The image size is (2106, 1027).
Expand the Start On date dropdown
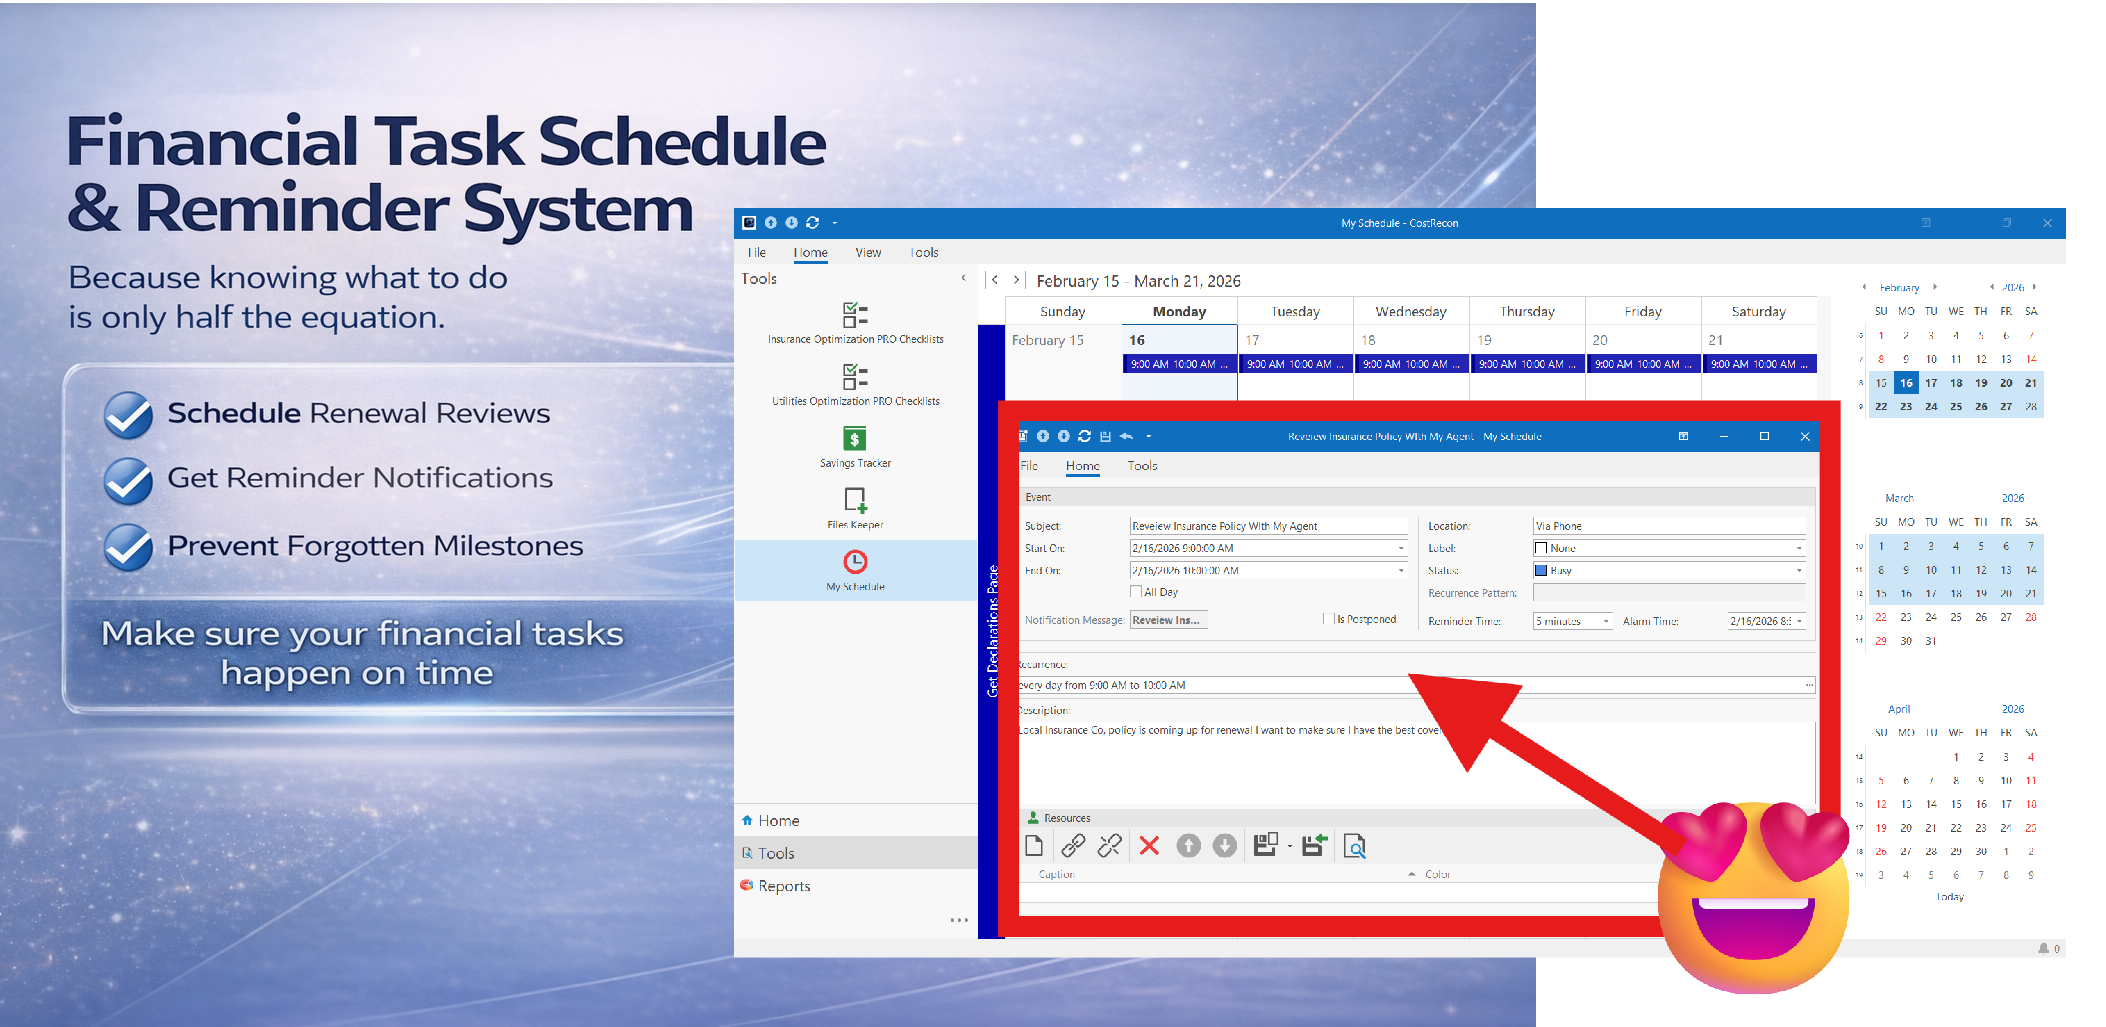coord(1400,548)
